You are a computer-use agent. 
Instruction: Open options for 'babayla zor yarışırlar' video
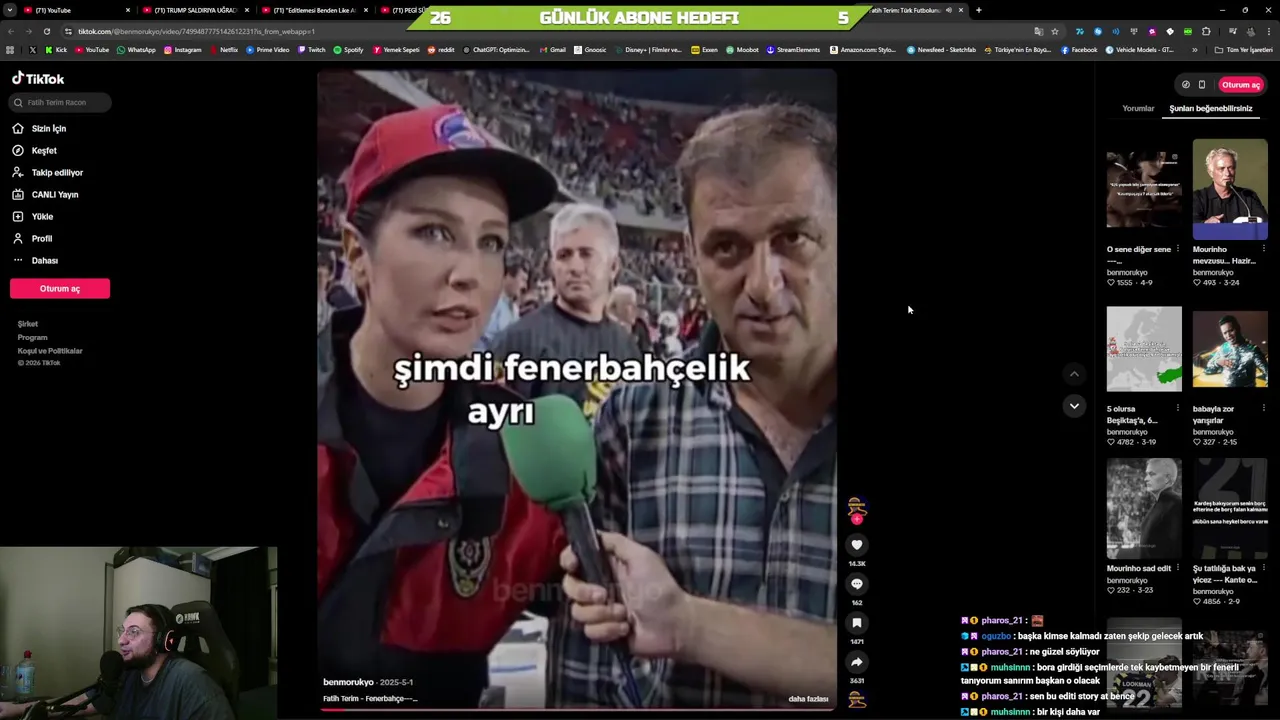point(1263,408)
